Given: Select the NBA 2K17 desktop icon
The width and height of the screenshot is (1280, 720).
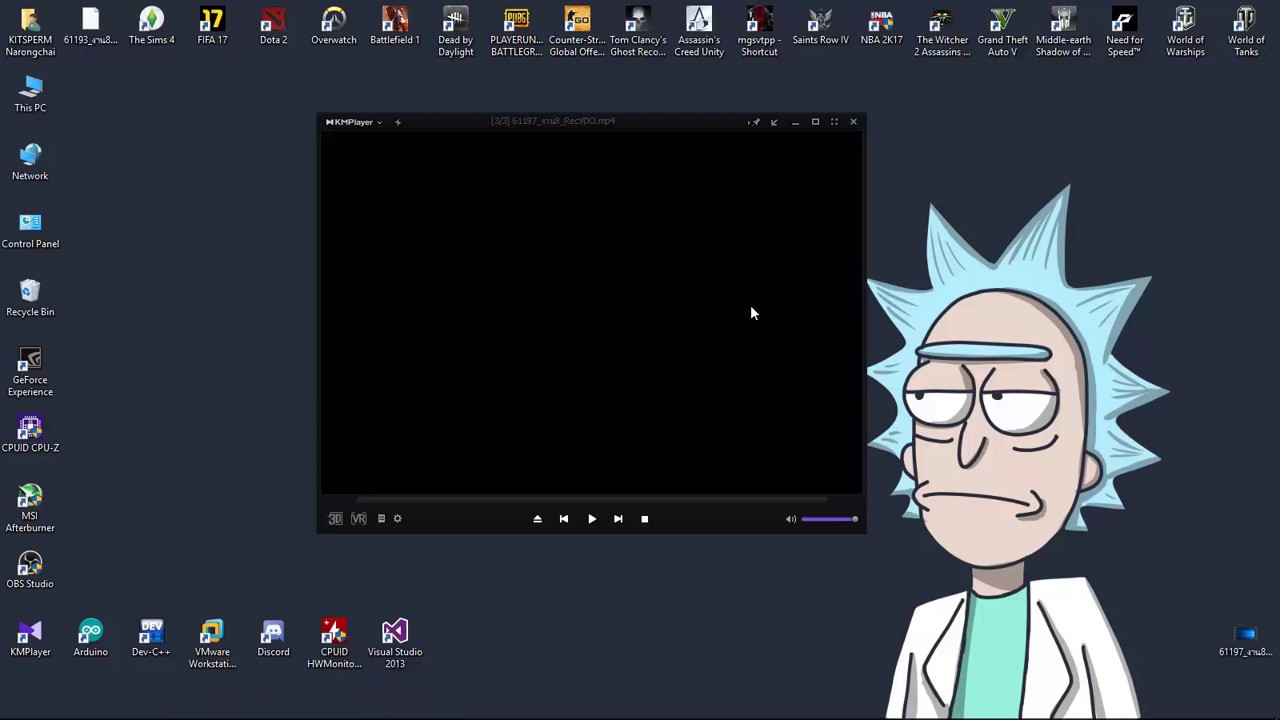Looking at the screenshot, I should 881,27.
